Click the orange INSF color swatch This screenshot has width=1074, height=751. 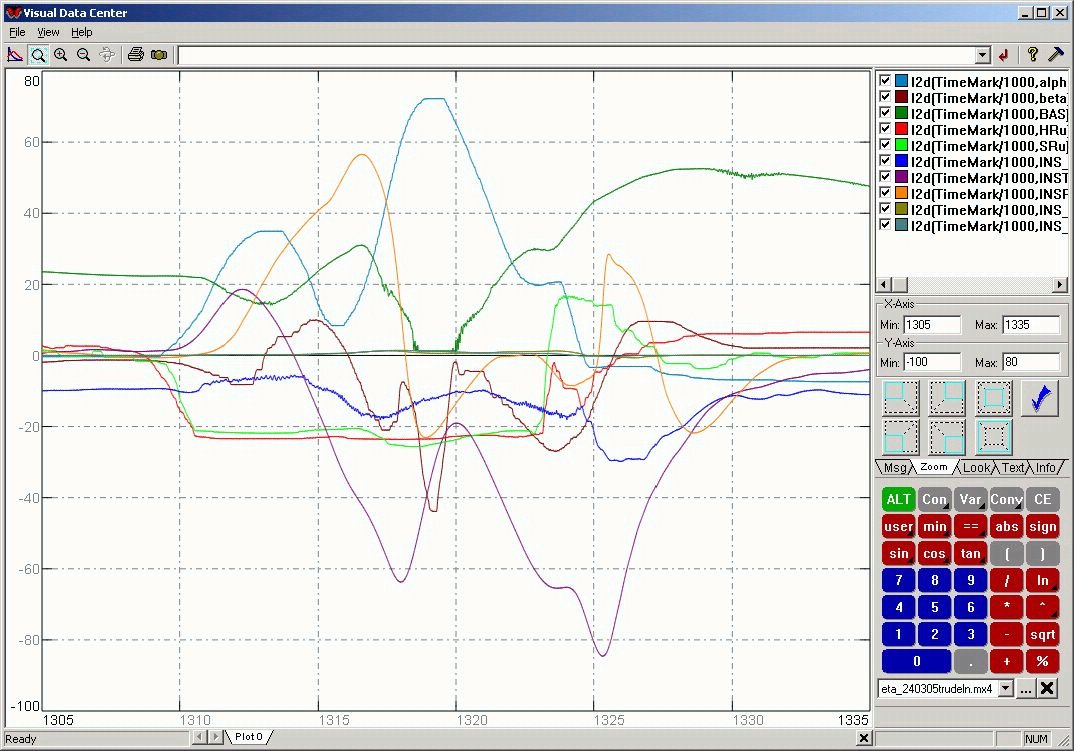[x=902, y=193]
